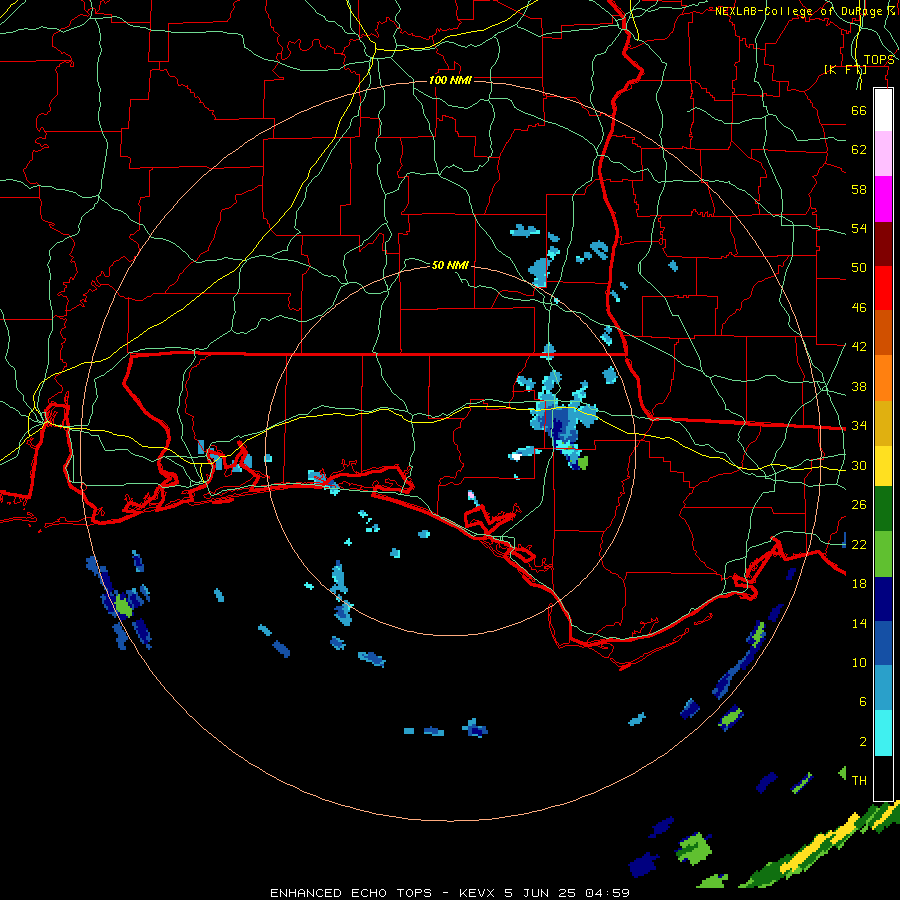This screenshot has height=900, width=900.
Task: Select the legend value 18
Action: (x=859, y=584)
